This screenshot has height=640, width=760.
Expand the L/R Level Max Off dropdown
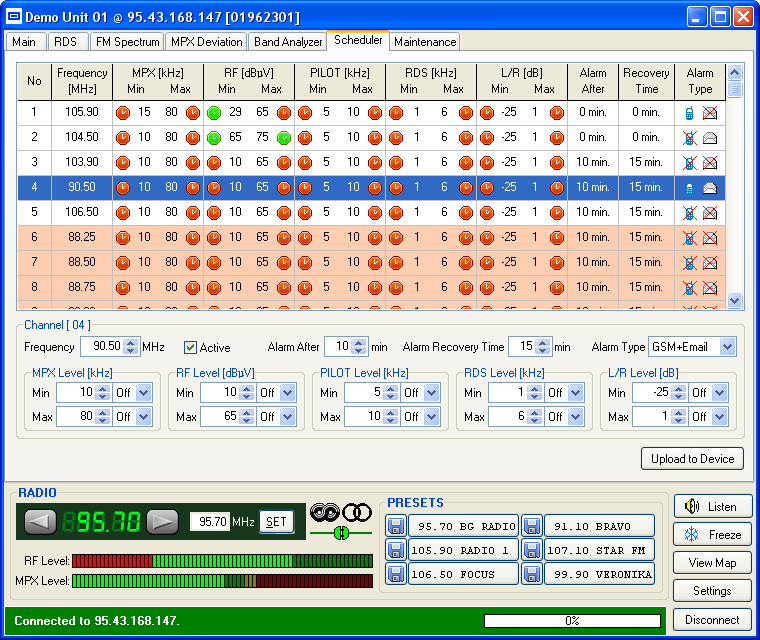720,417
